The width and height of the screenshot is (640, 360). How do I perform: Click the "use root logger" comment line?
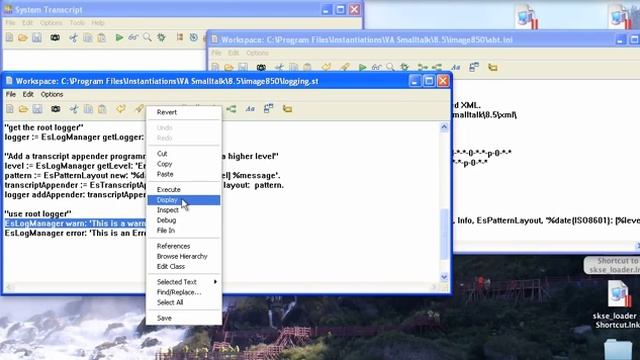click(x=38, y=214)
